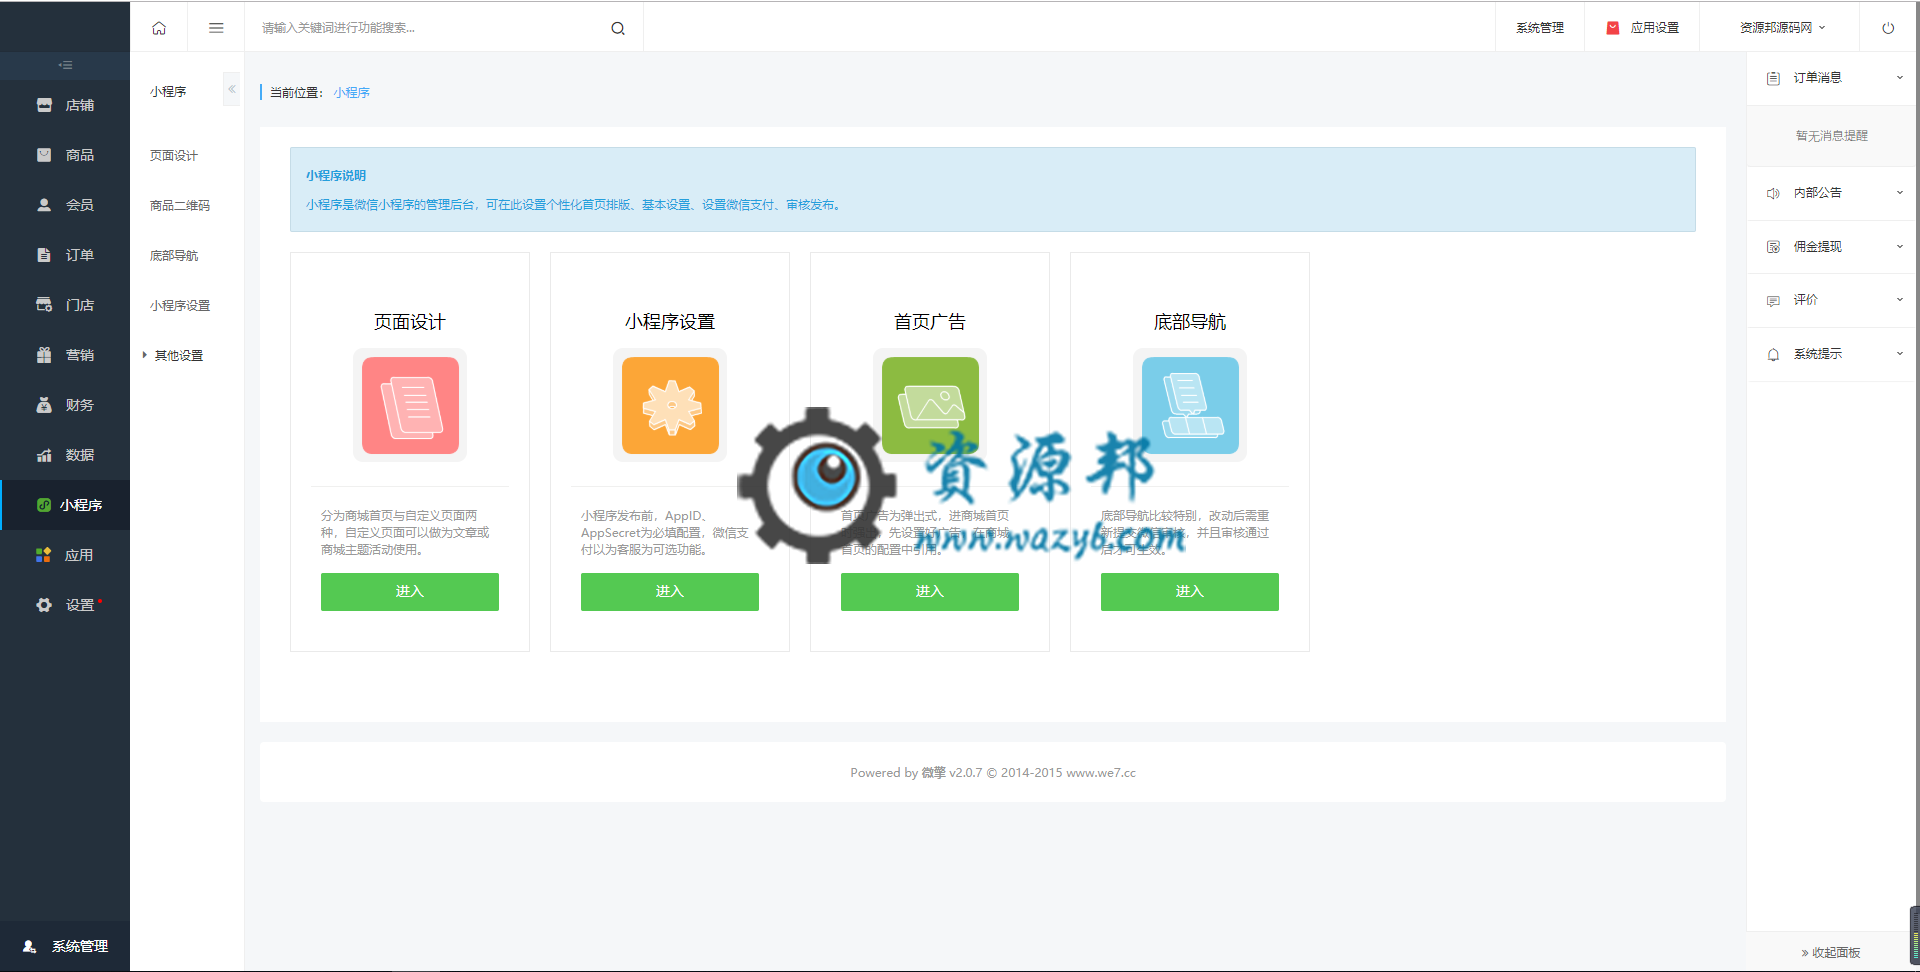Click the 小程序设置 card title
Viewport: 1920px width, 972px height.
(x=670, y=322)
